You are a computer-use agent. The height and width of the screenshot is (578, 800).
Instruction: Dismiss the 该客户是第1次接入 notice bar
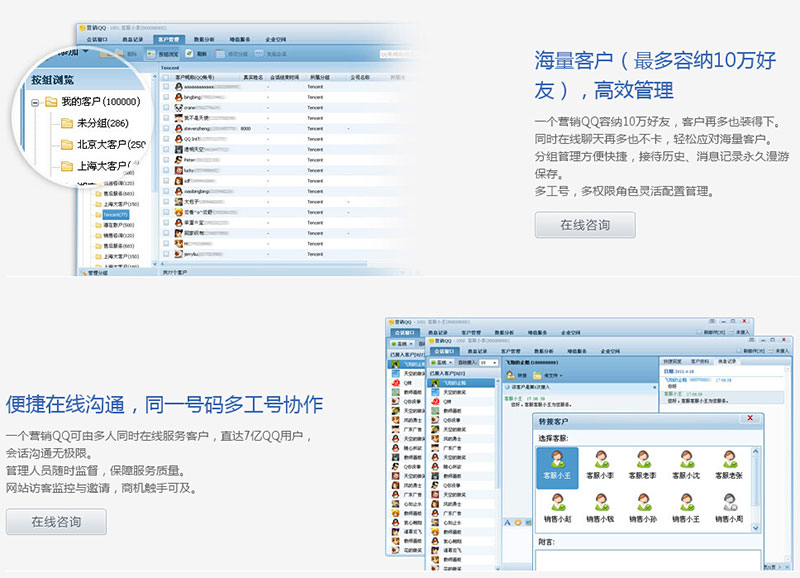pos(655,388)
